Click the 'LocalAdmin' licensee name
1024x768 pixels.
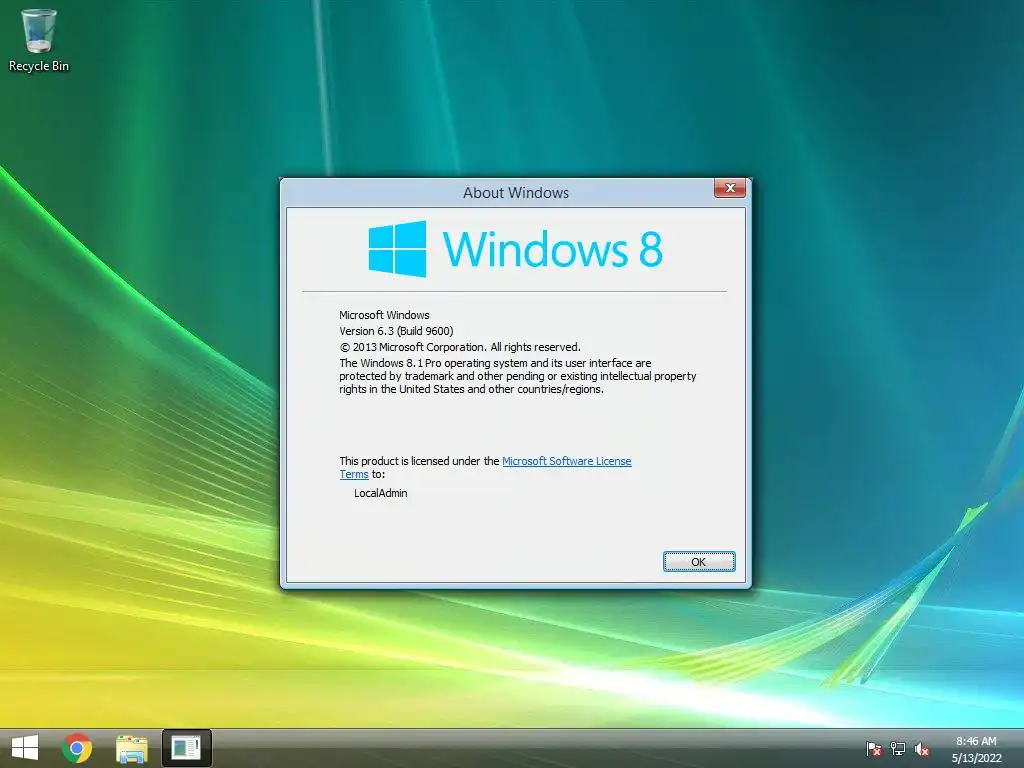381,493
